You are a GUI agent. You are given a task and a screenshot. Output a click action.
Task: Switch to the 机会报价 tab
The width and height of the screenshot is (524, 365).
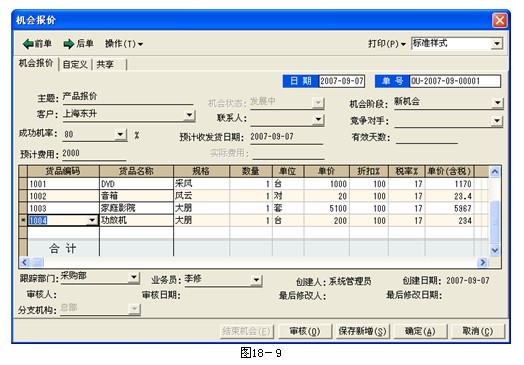tap(36, 63)
